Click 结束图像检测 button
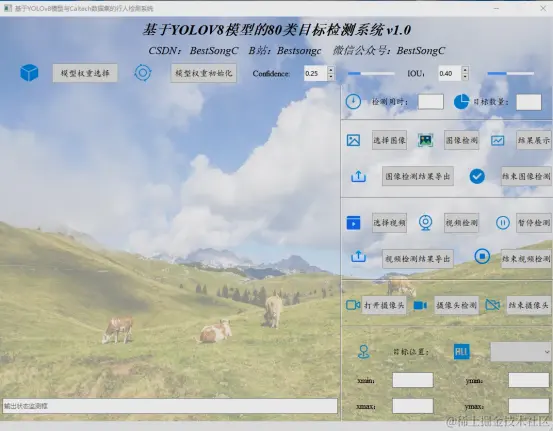The width and height of the screenshot is (554, 432). [x=526, y=176]
